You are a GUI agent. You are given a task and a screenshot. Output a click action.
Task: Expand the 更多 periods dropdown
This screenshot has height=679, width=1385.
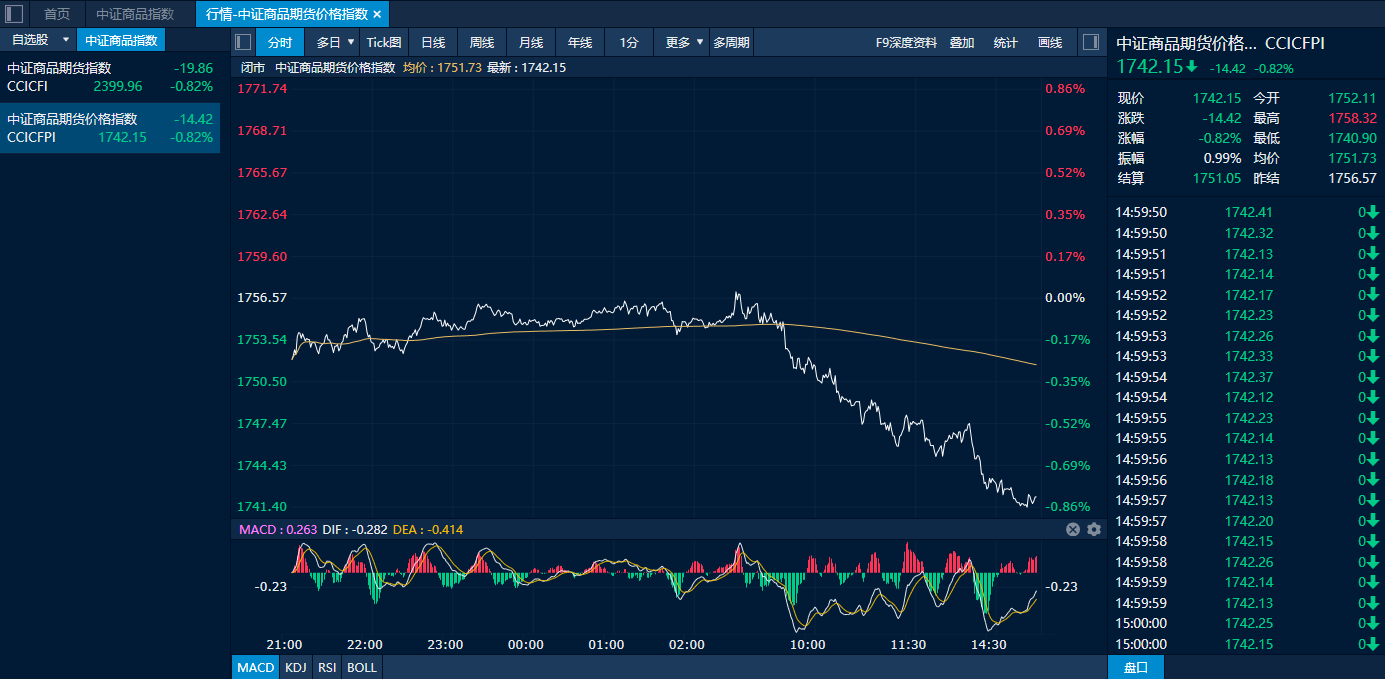click(683, 42)
